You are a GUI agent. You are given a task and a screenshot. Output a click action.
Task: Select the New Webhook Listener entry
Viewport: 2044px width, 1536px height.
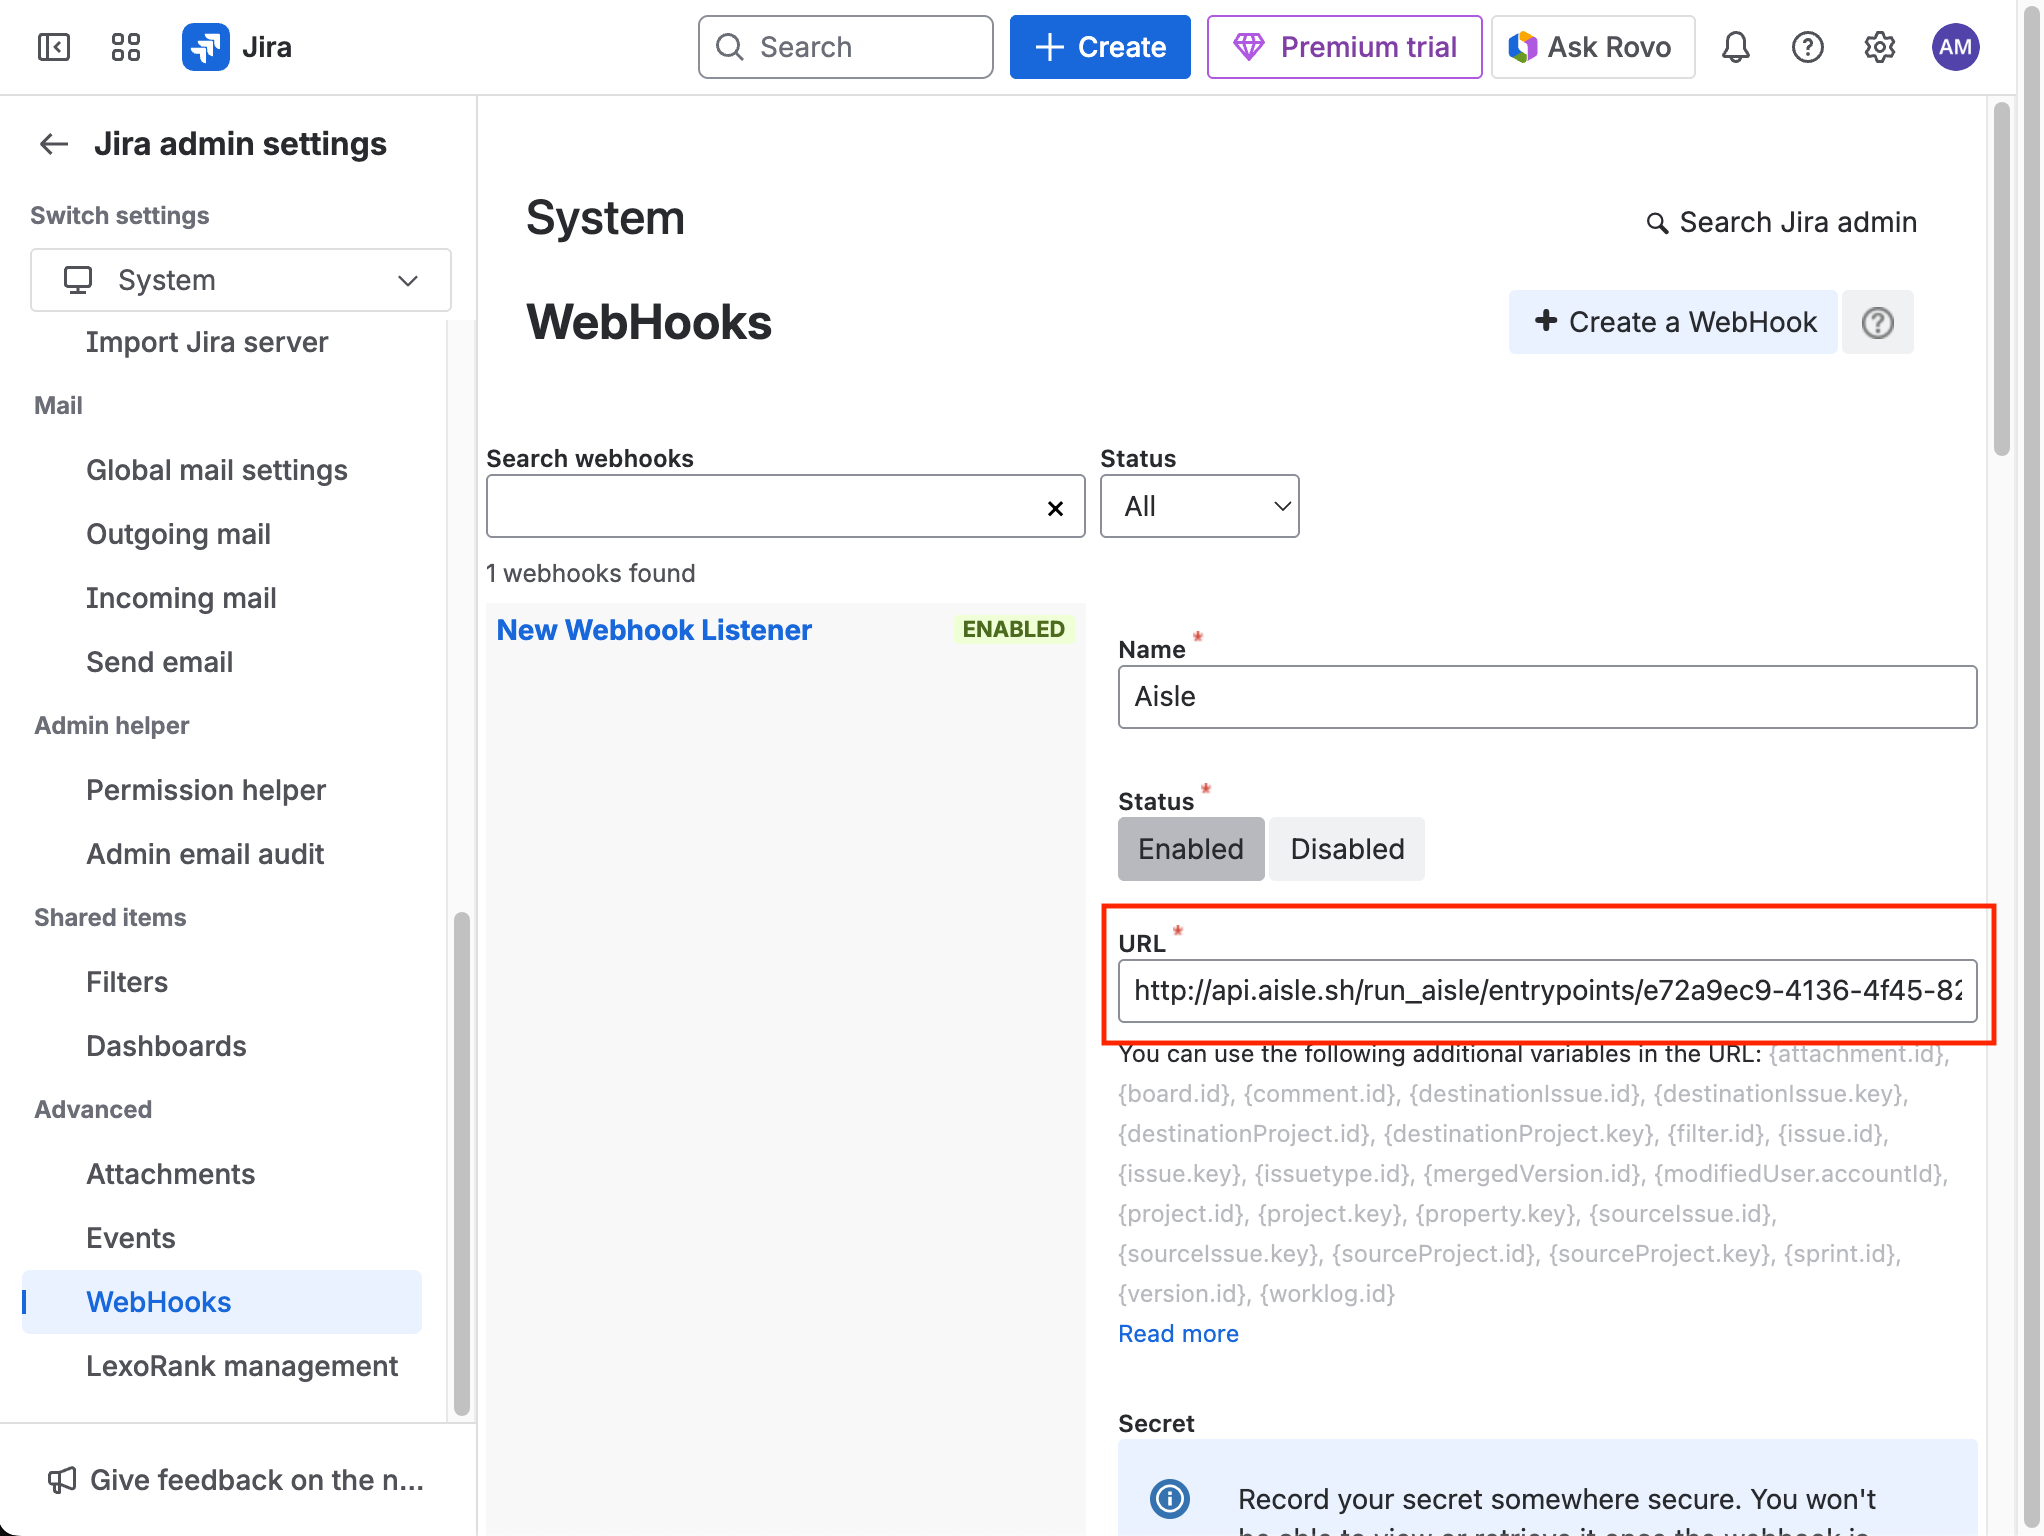click(x=654, y=630)
